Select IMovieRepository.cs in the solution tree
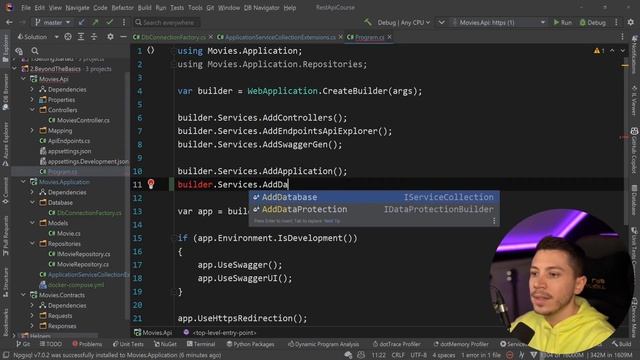Screen dimensions: 640x360 (x=79, y=254)
